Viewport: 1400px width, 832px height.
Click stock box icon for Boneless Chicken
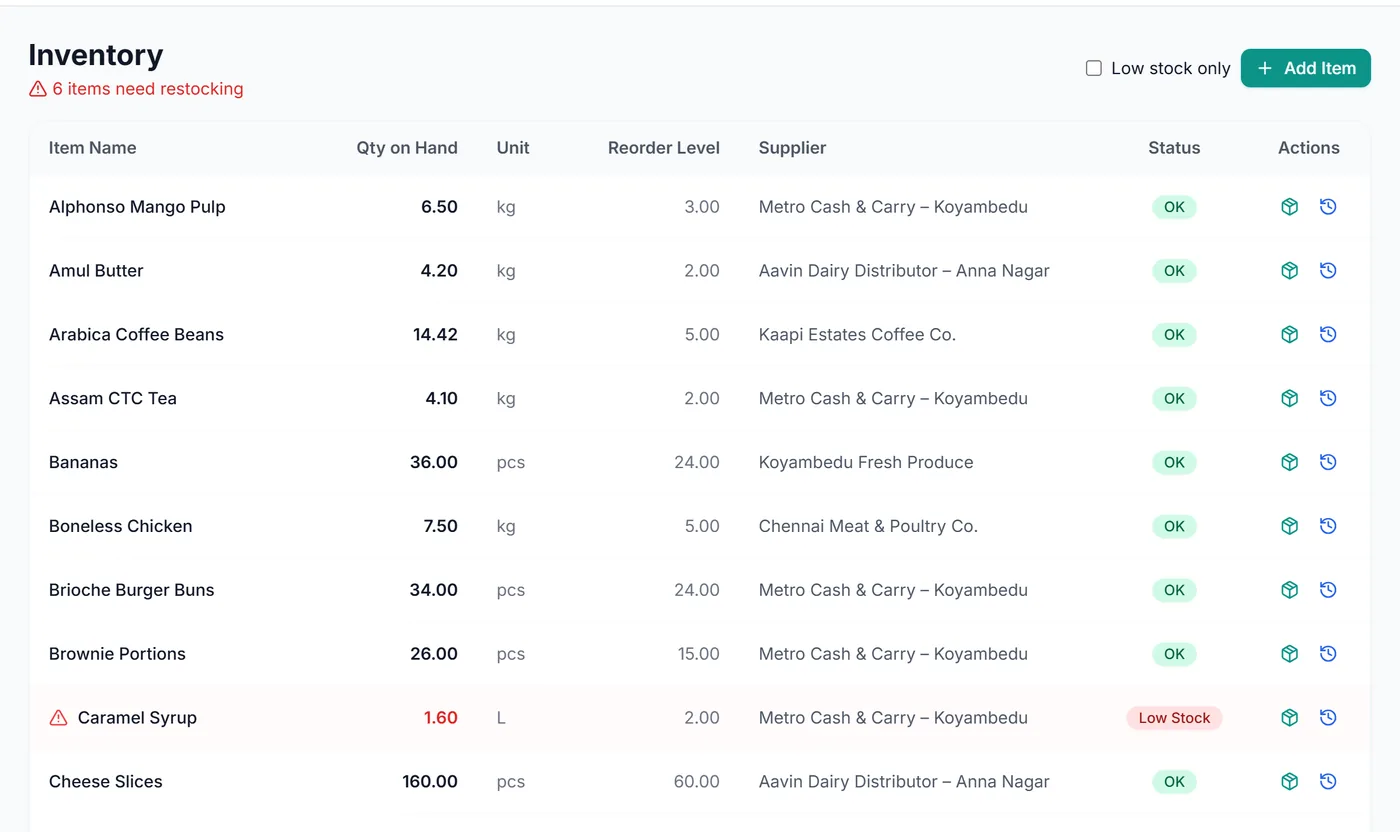tap(1290, 526)
